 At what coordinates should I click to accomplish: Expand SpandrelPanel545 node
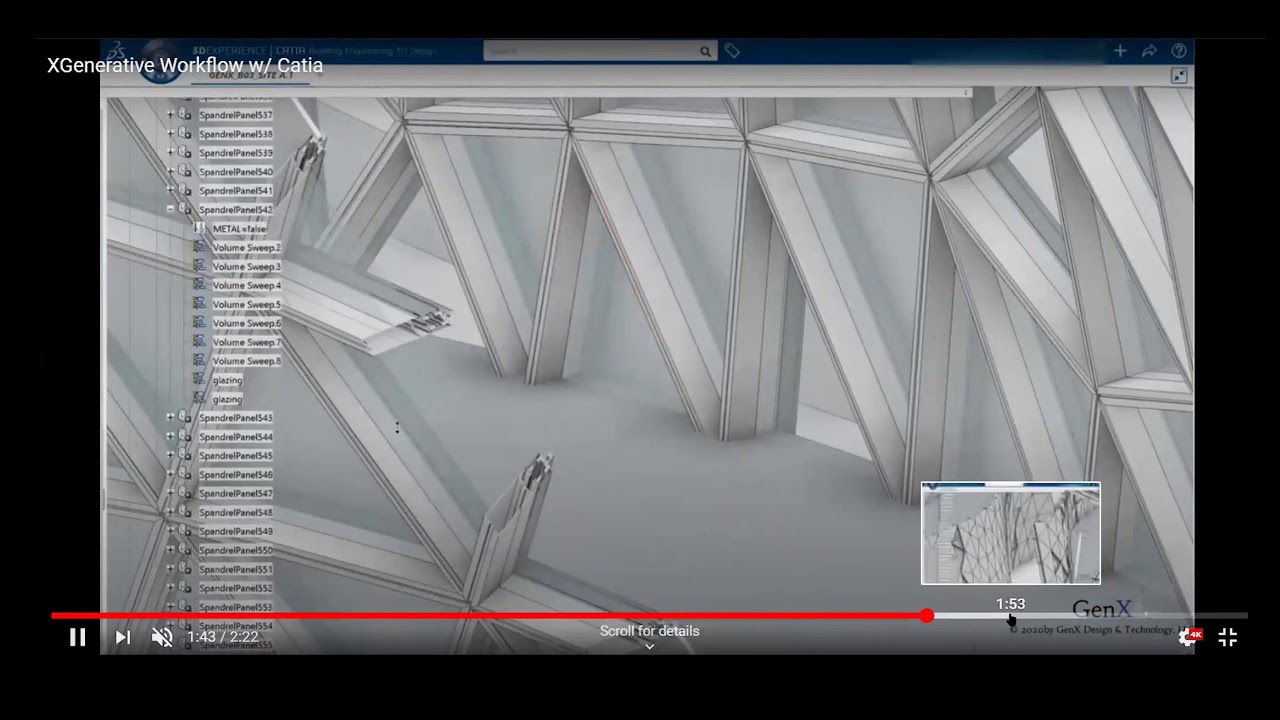(170, 455)
